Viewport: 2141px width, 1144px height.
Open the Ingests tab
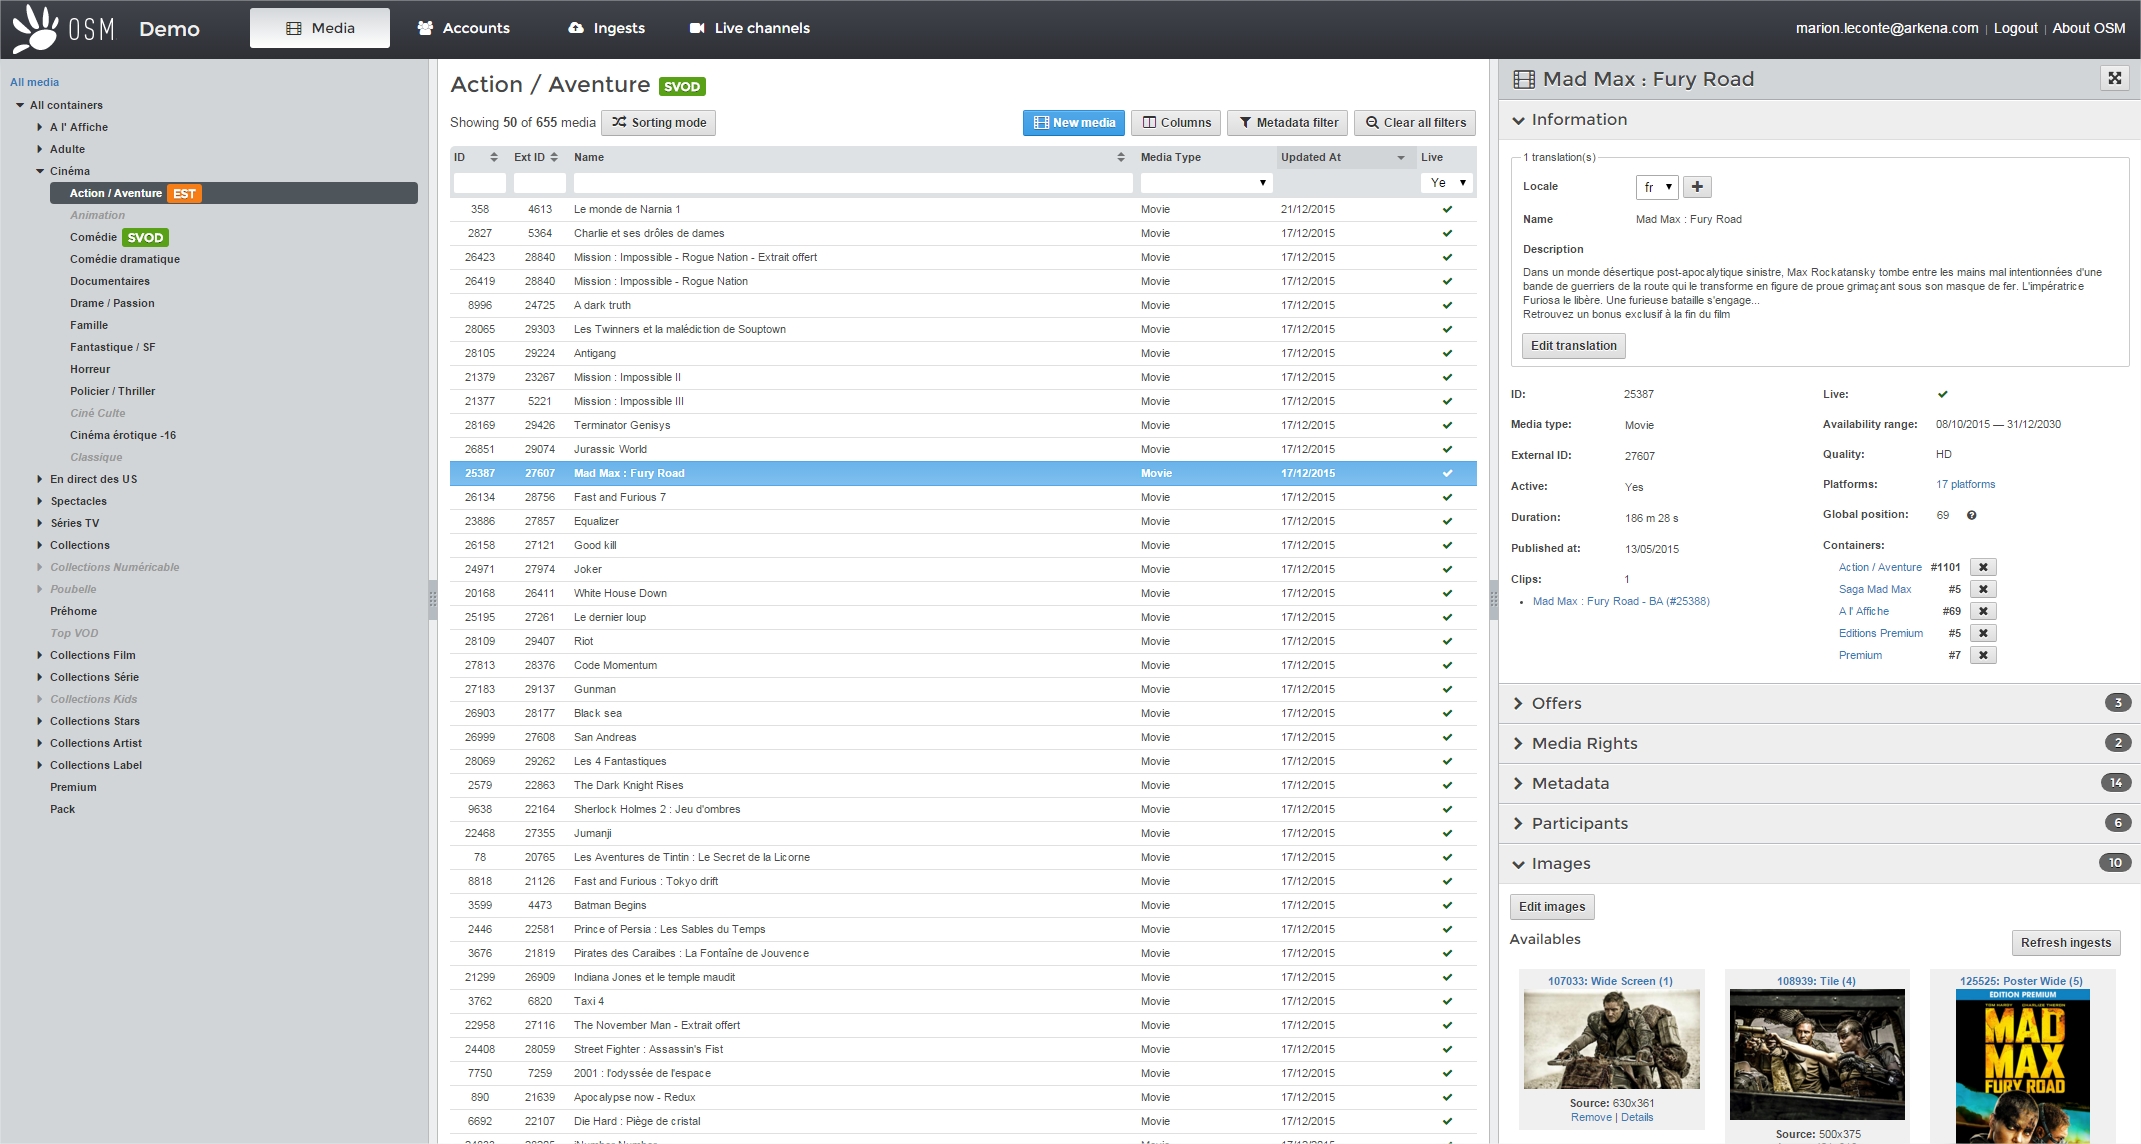[606, 28]
